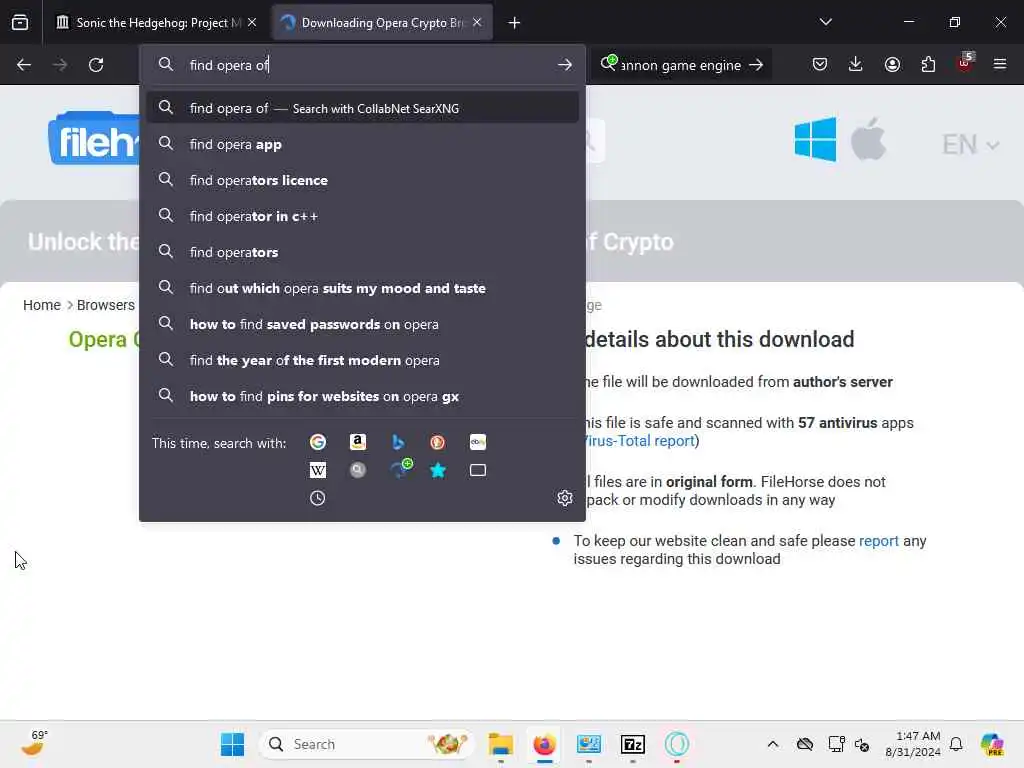Screen dimensions: 1024x768
Task: Choose the Windows platform logo on FileHorse
Action: 815,140
